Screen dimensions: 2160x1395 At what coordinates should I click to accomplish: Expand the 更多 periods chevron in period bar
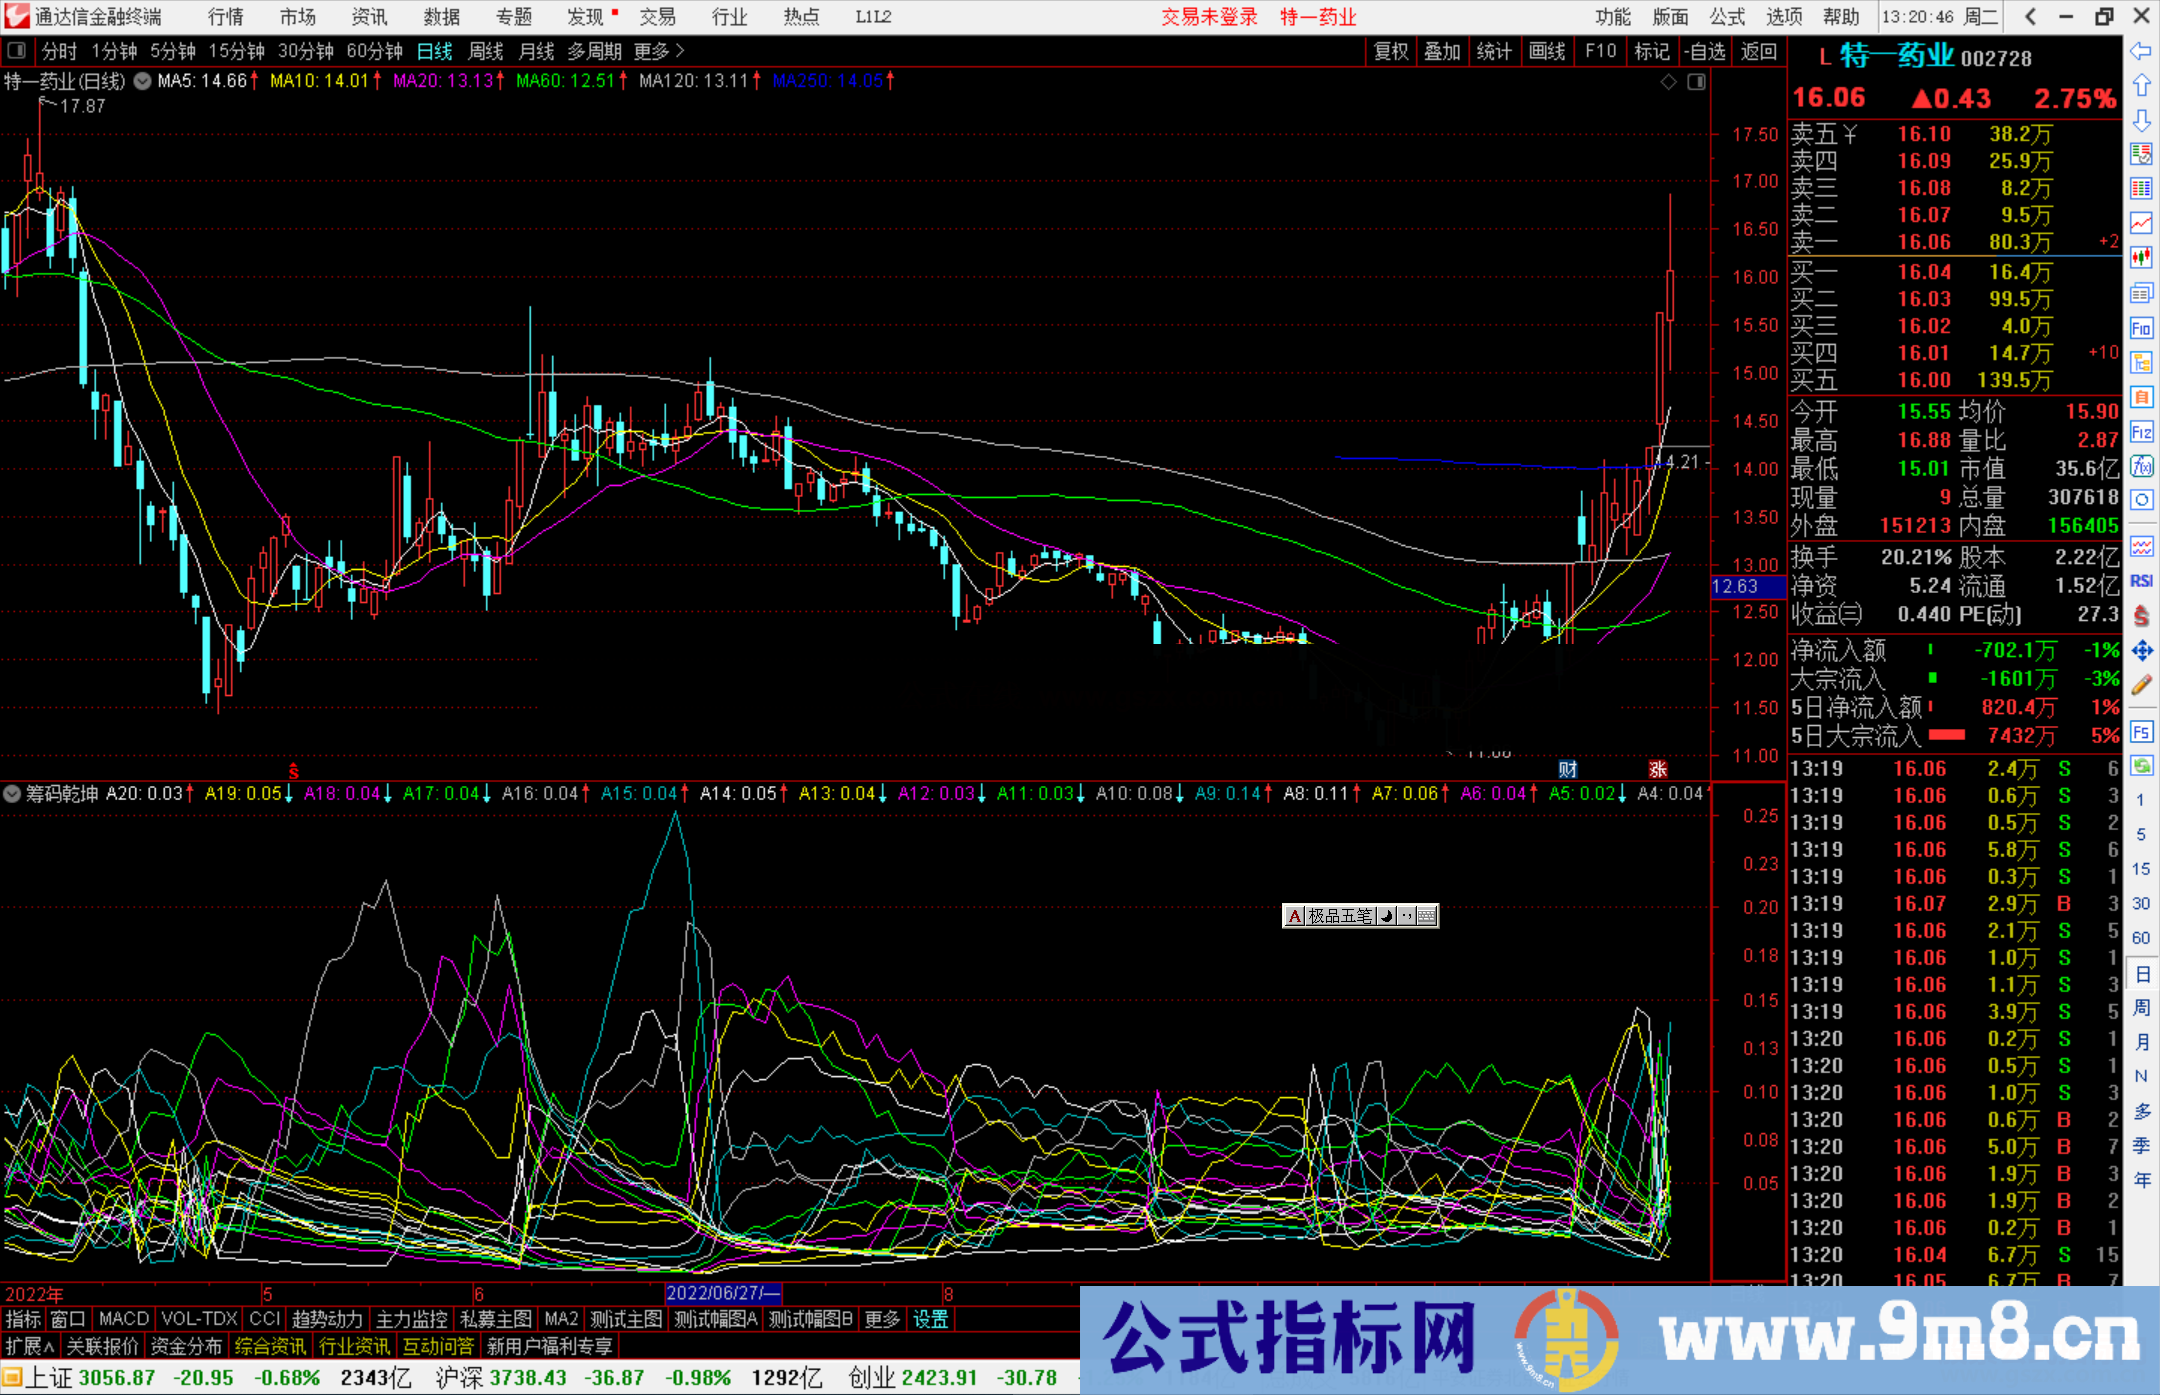coord(680,50)
